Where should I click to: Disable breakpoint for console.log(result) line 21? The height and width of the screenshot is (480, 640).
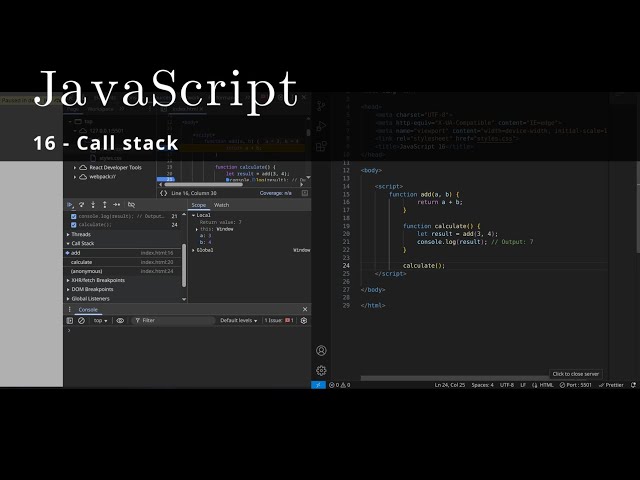[73, 216]
